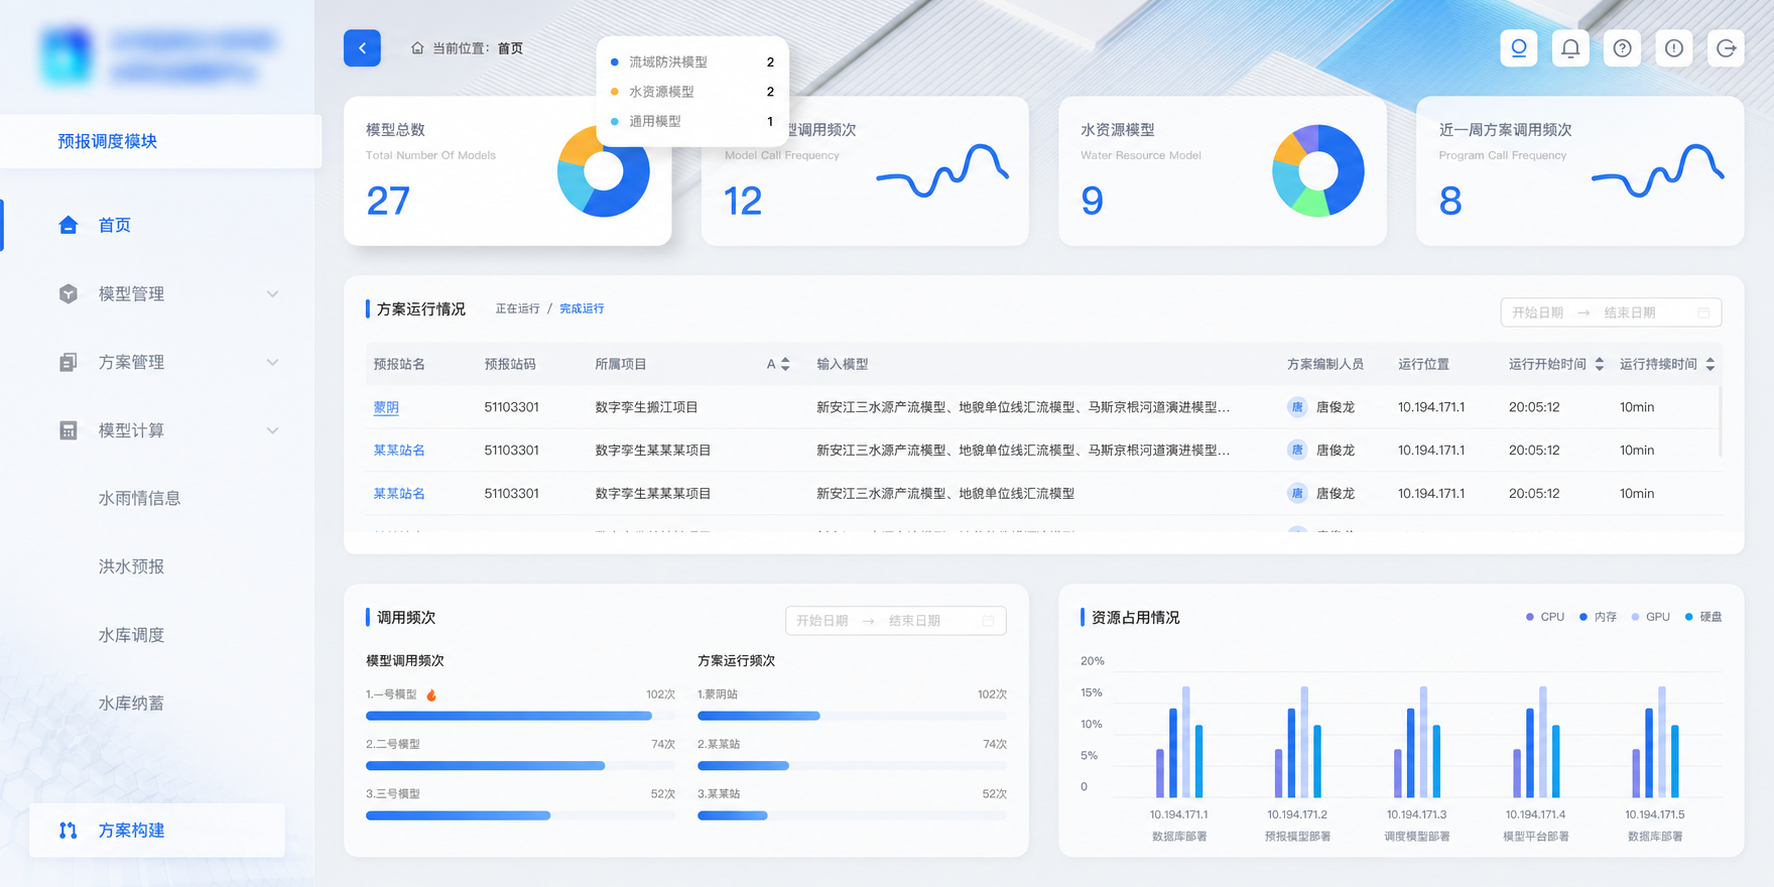This screenshot has width=1774, height=887.
Task: Toggle the GPU legend series
Action: [x=1650, y=617]
